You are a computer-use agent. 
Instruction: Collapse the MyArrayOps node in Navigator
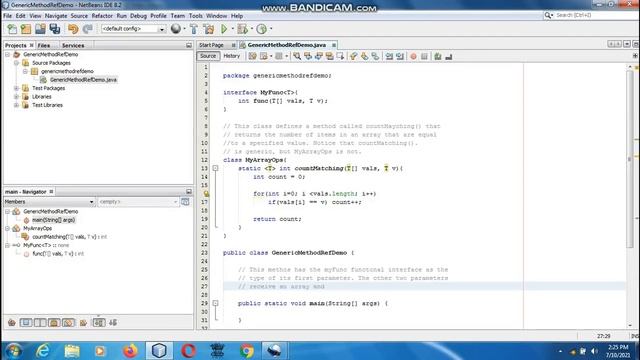(7, 228)
